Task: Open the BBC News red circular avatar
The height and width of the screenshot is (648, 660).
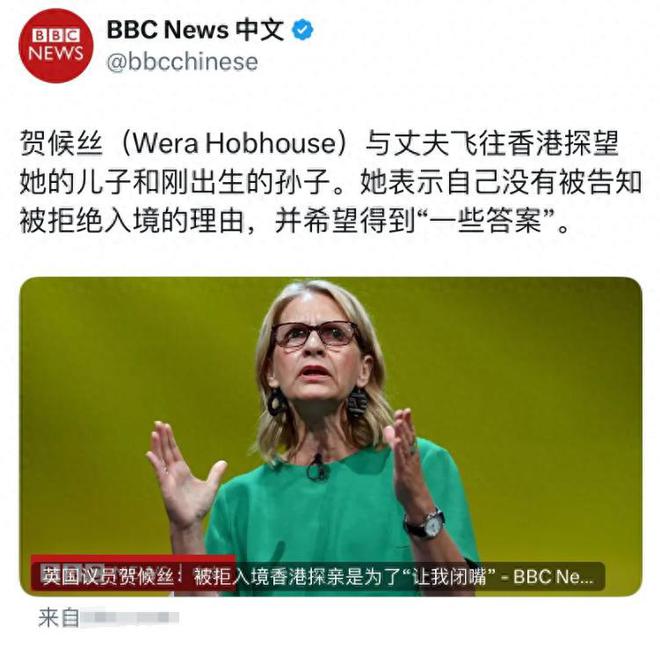Action: [x=56, y=46]
